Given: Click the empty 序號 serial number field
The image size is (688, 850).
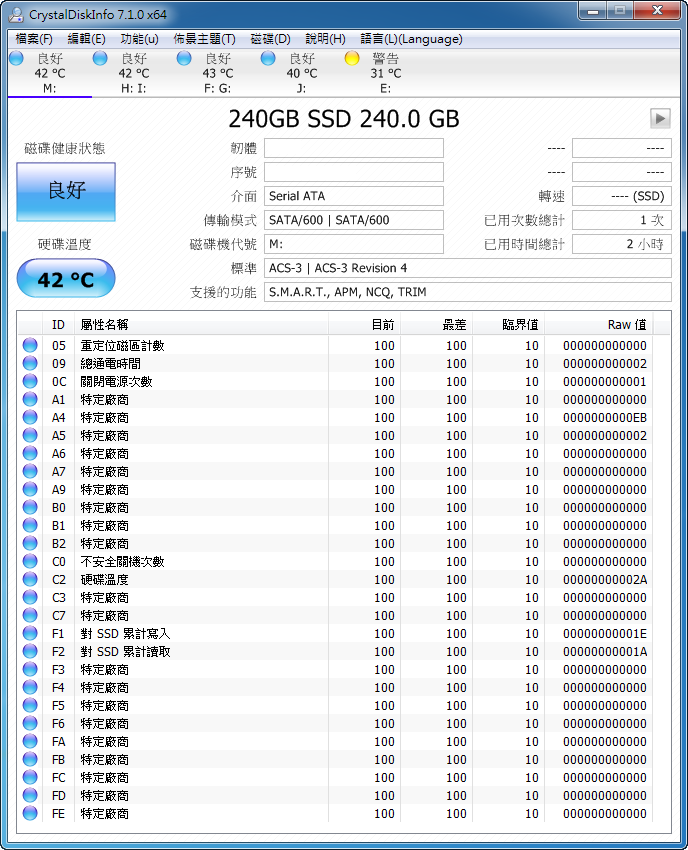Looking at the screenshot, I should [353, 172].
